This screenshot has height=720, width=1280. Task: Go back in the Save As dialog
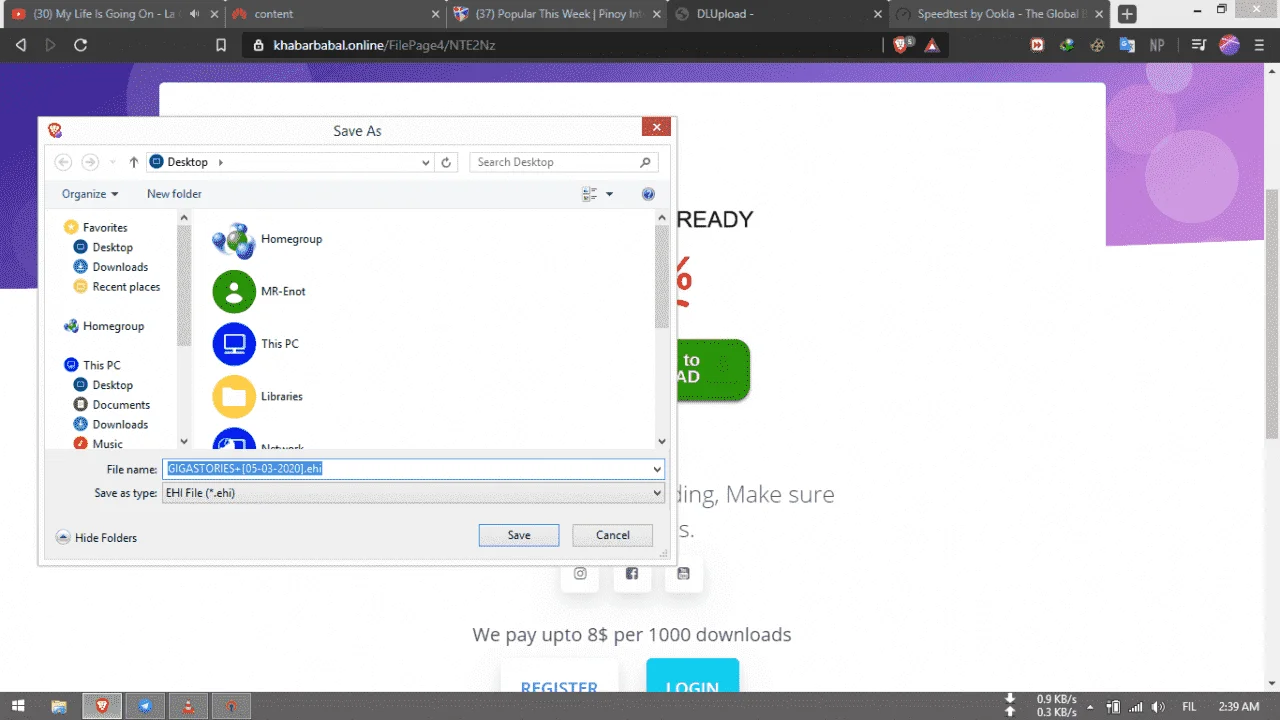pos(63,162)
